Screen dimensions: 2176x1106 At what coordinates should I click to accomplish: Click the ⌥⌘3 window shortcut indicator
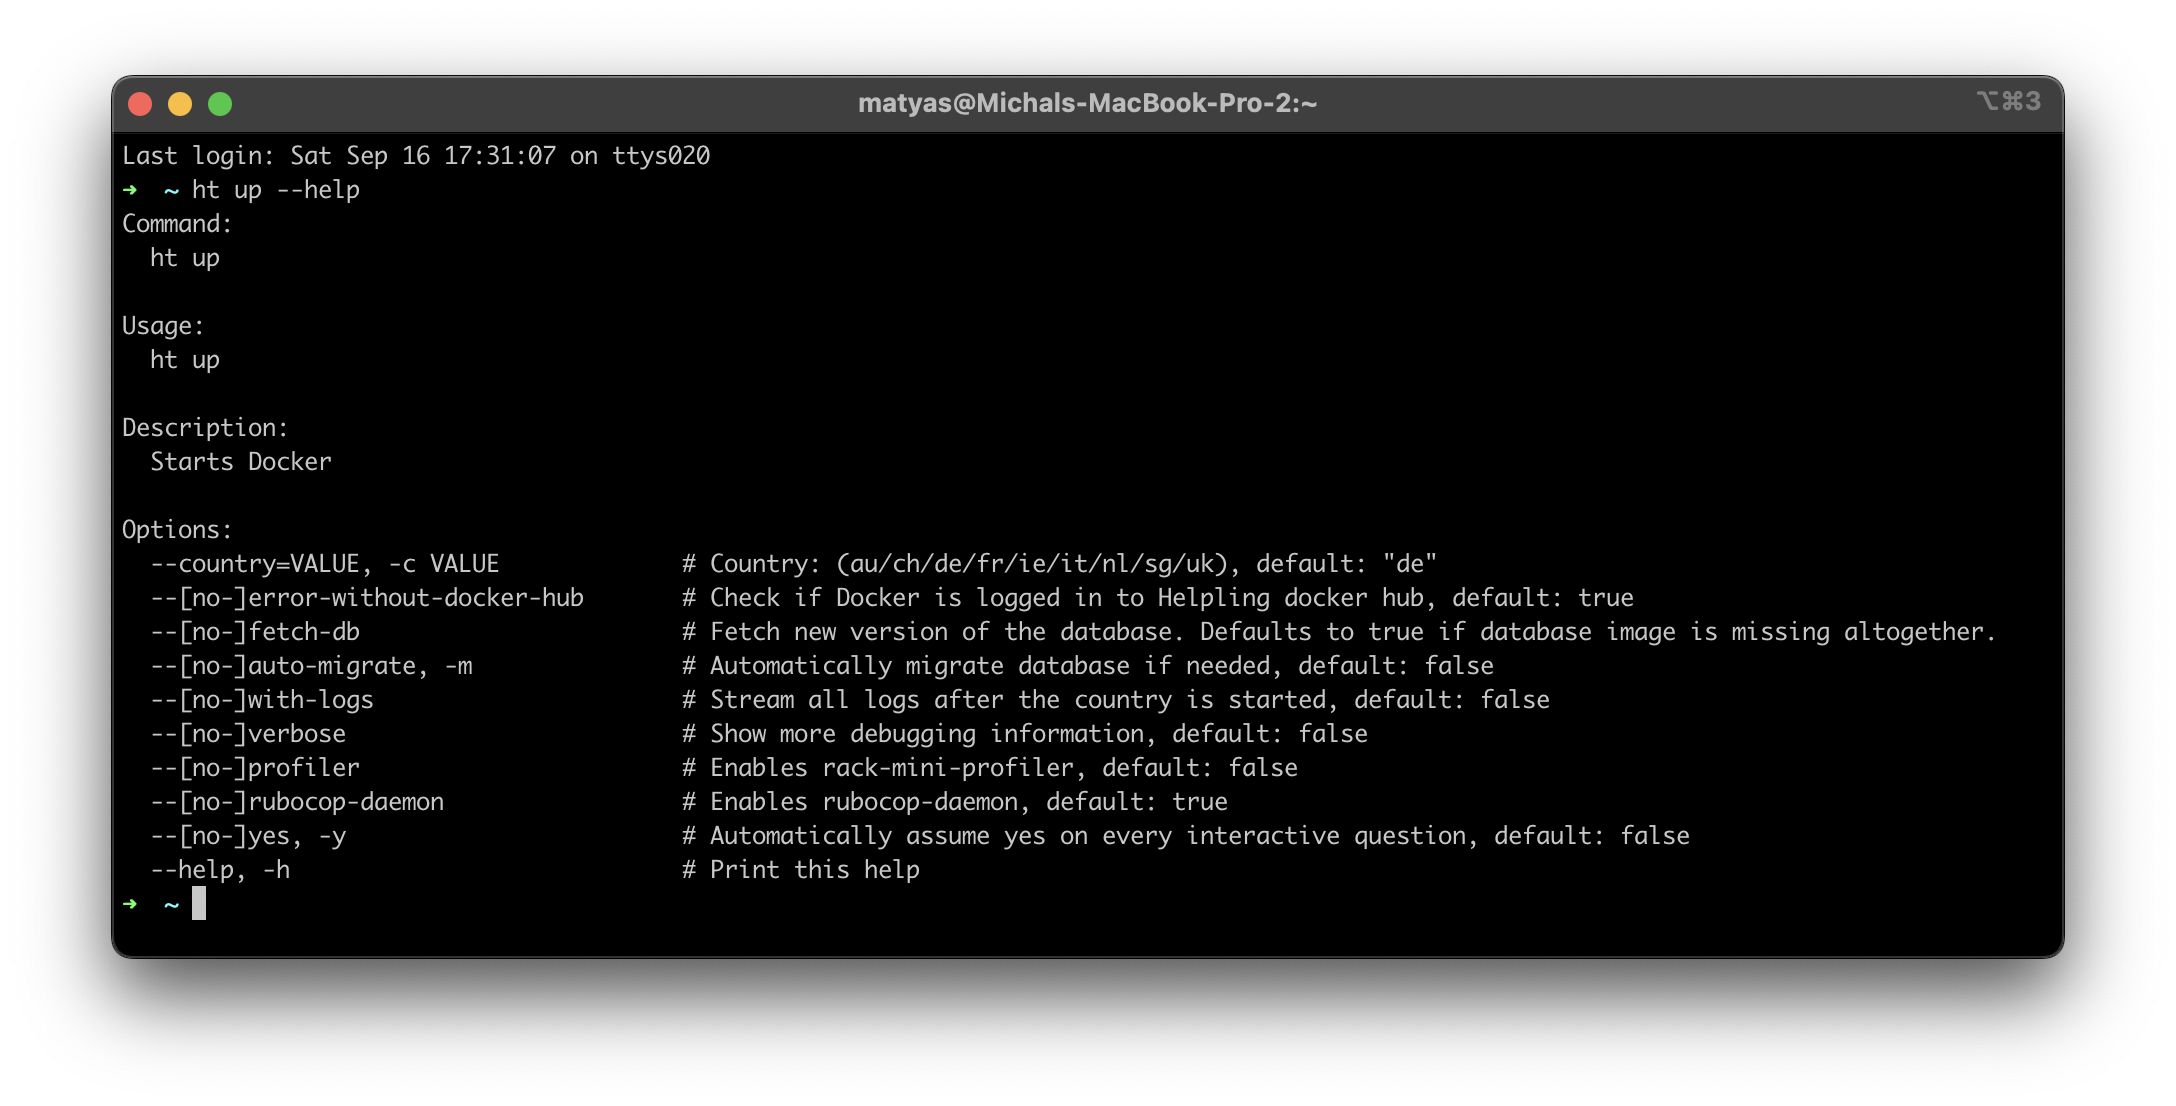pyautogui.click(x=2008, y=101)
